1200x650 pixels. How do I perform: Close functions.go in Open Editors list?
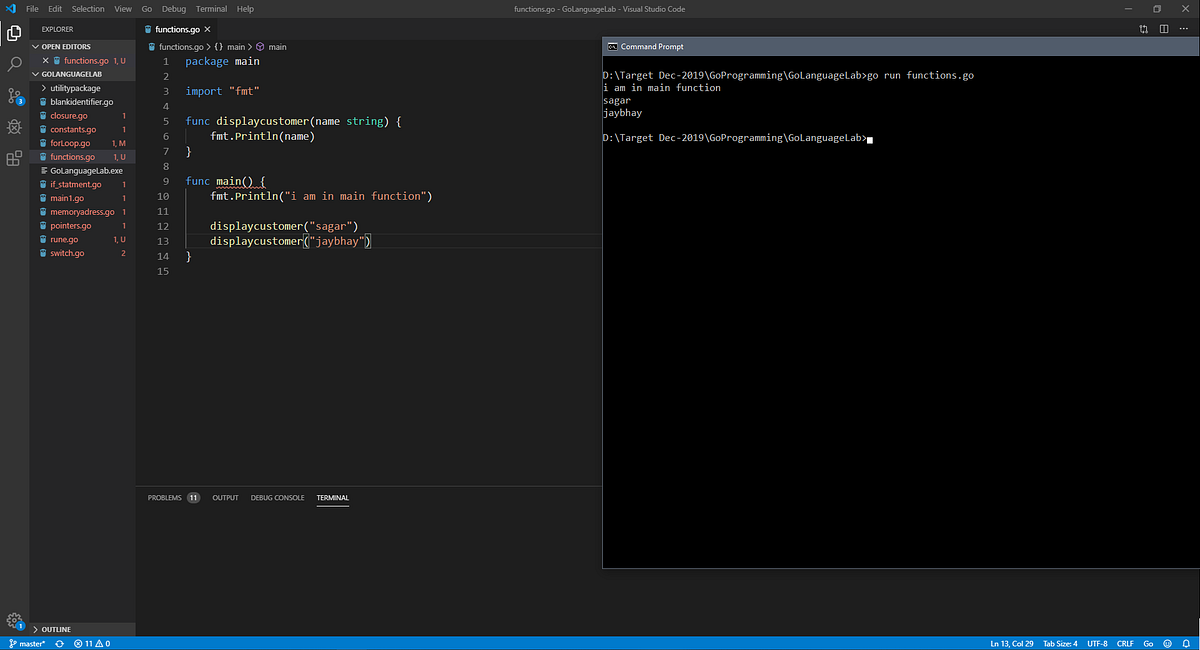pos(45,61)
